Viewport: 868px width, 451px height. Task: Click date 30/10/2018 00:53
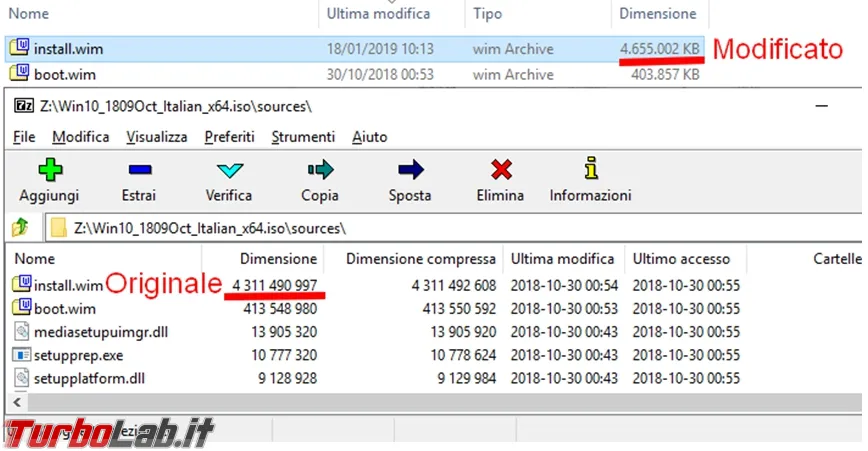tap(380, 74)
